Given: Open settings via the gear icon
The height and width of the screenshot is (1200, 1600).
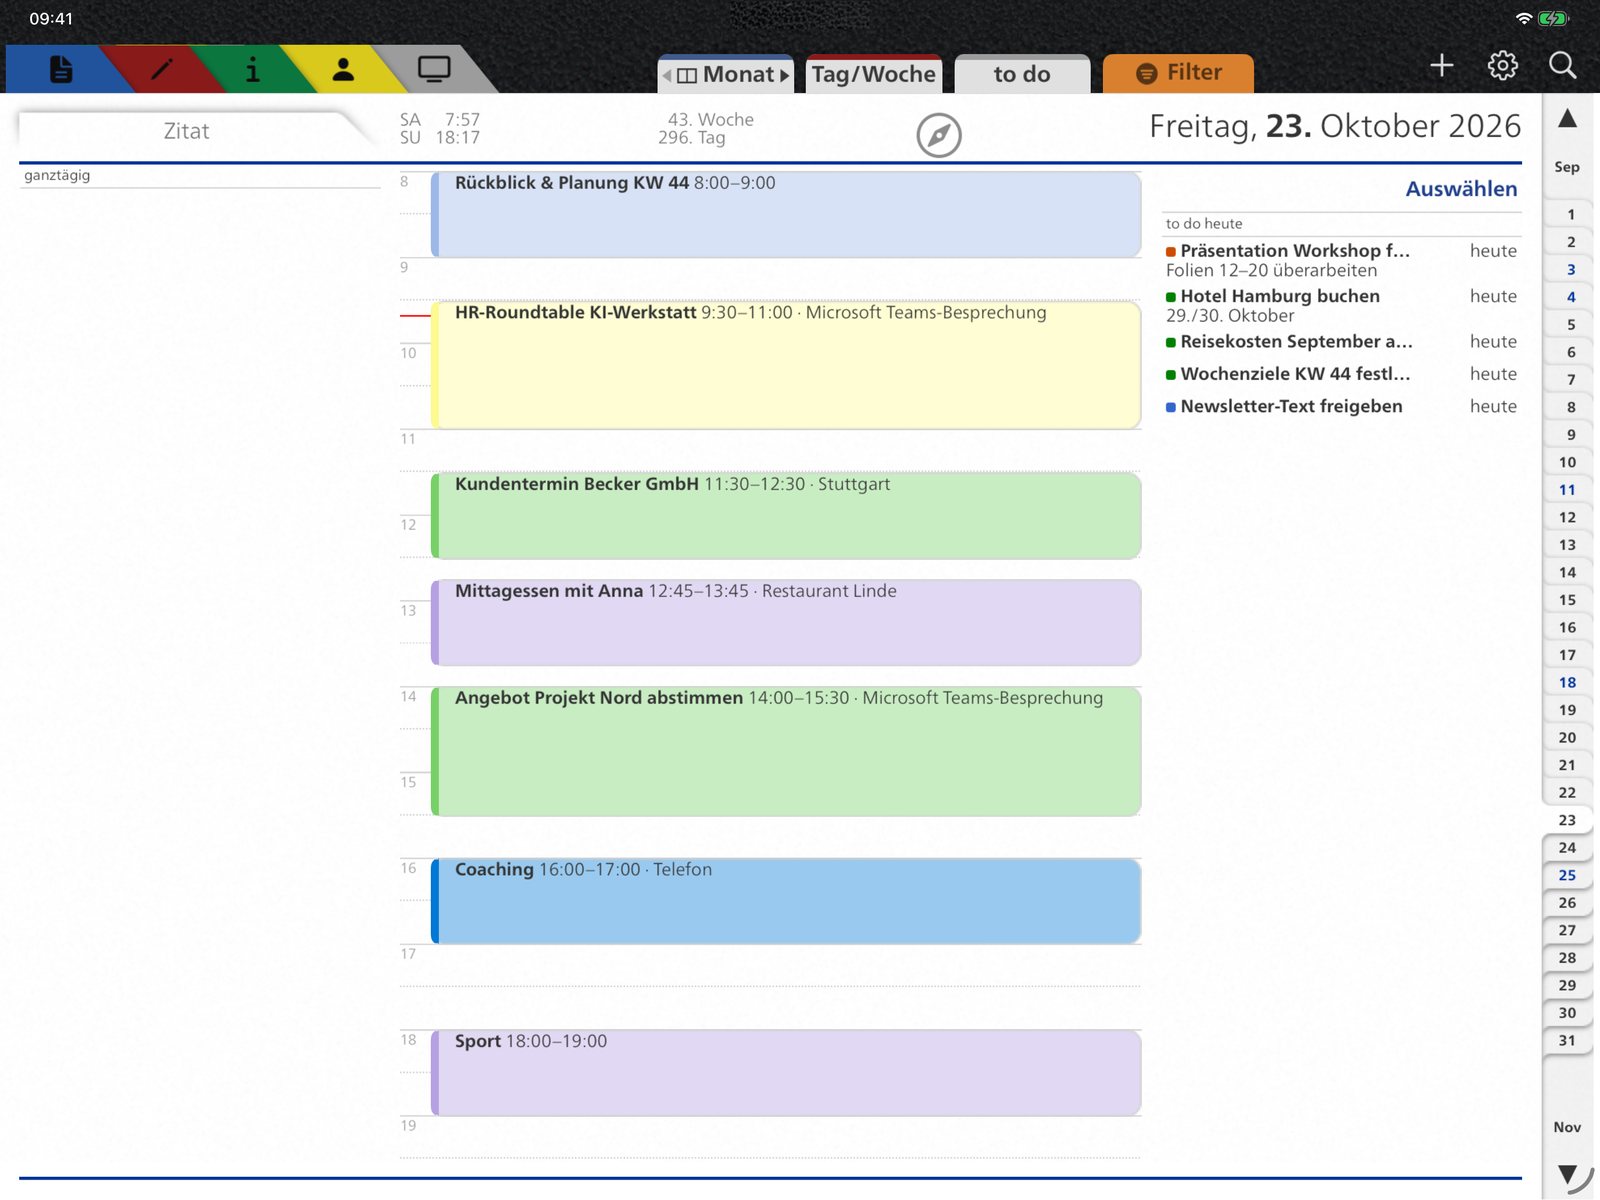Looking at the screenshot, I should (1502, 66).
